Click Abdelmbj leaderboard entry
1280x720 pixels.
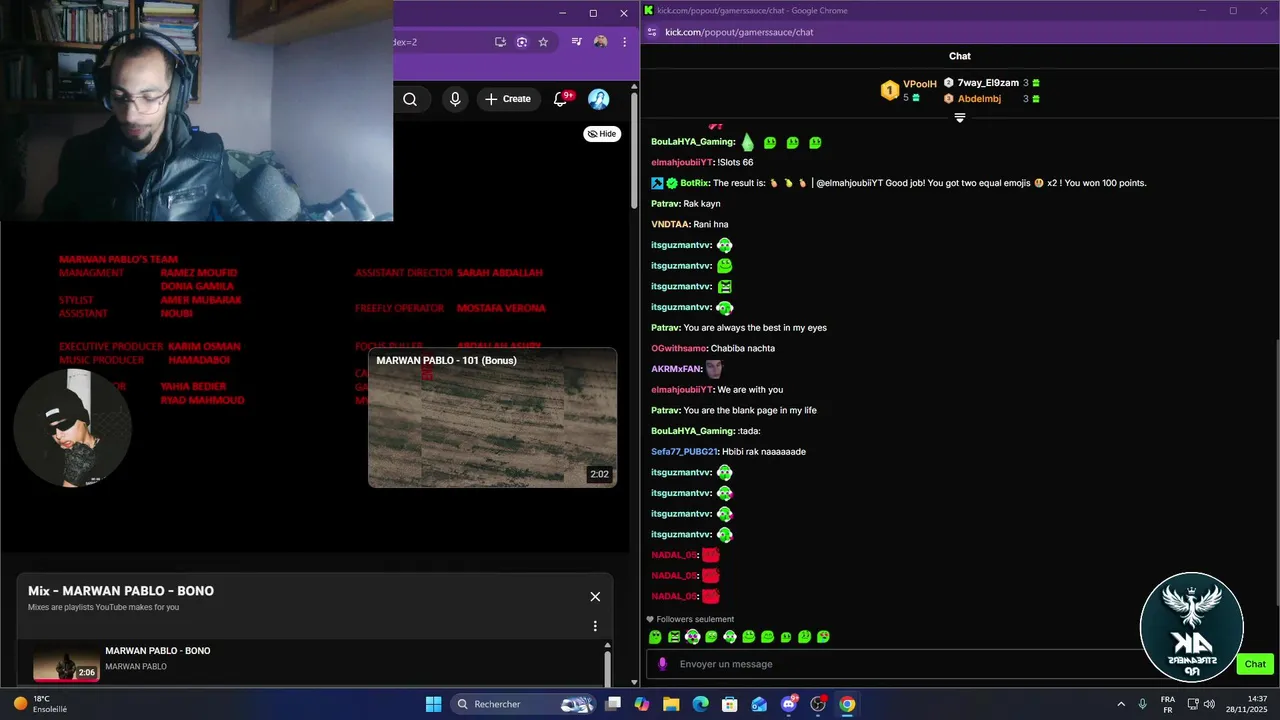(992, 99)
